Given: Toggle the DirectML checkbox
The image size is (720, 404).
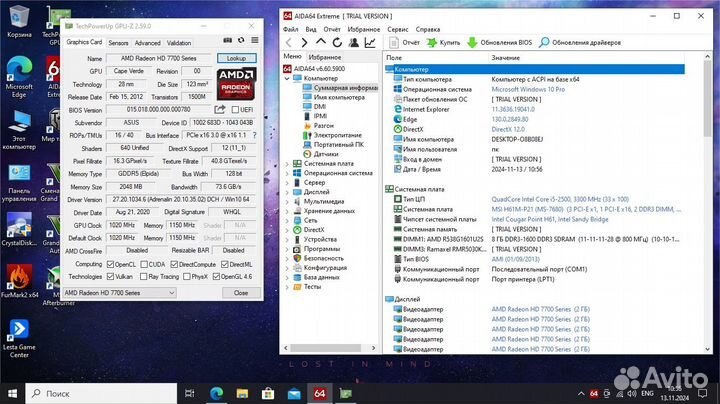Looking at the screenshot, I should click(x=225, y=264).
